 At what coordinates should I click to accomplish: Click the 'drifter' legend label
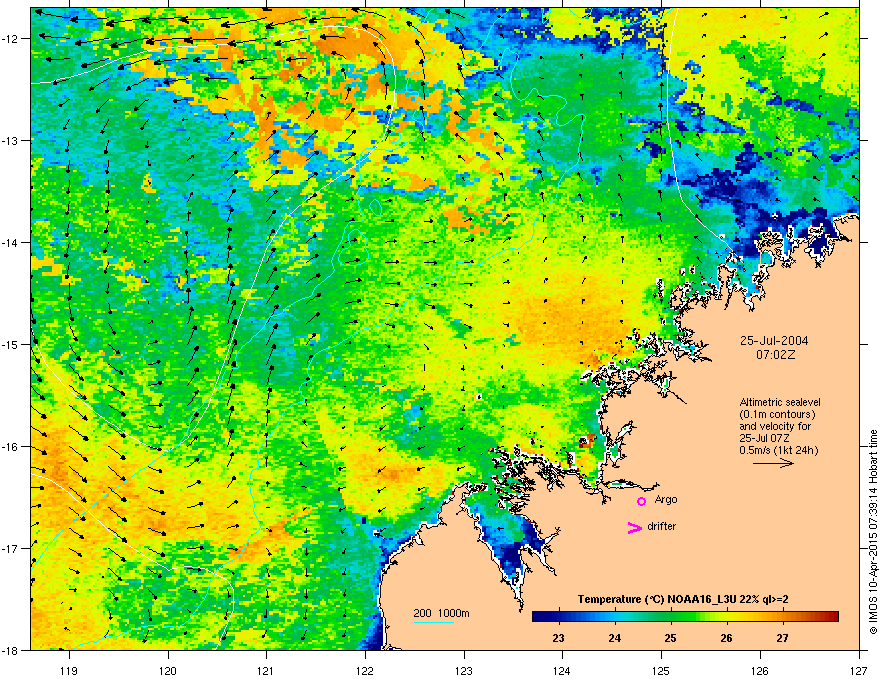(x=662, y=526)
